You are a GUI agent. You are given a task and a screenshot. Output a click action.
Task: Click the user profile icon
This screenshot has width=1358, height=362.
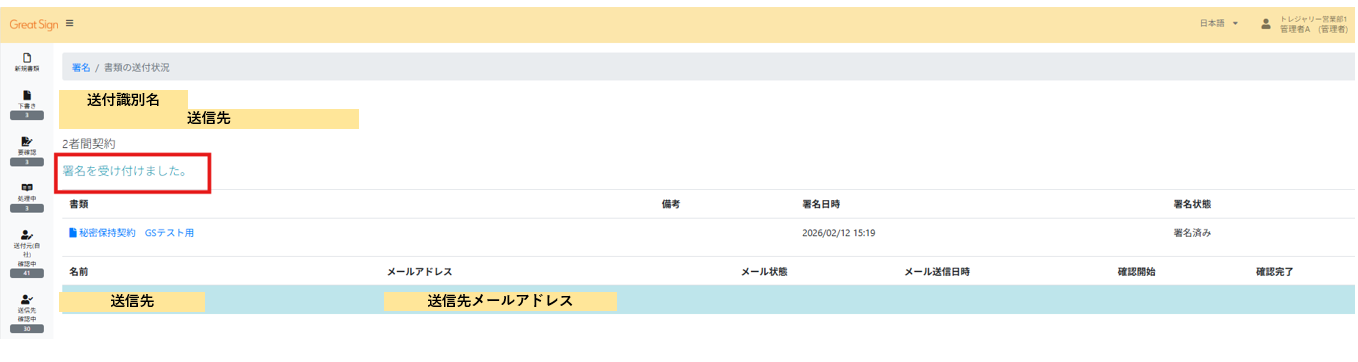pyautogui.click(x=1265, y=23)
